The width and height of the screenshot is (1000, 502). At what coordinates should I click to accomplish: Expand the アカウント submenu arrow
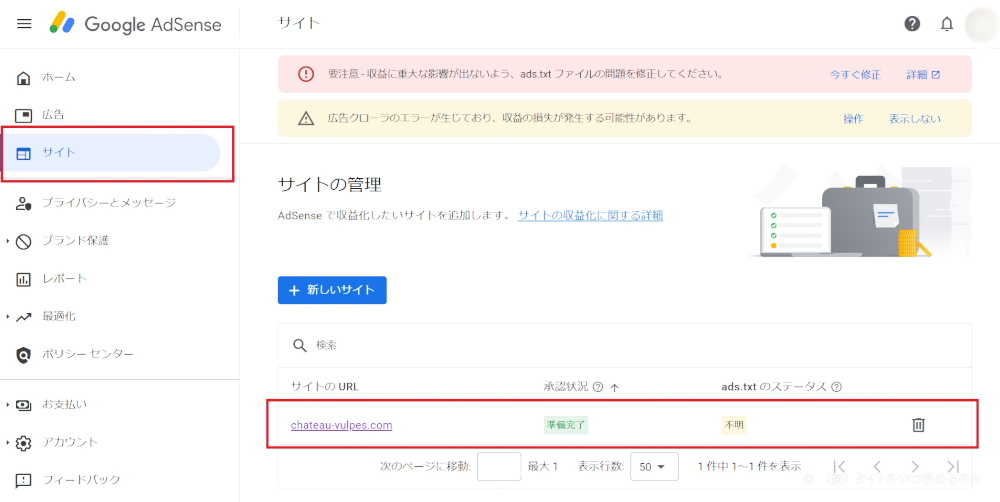tap(8, 442)
